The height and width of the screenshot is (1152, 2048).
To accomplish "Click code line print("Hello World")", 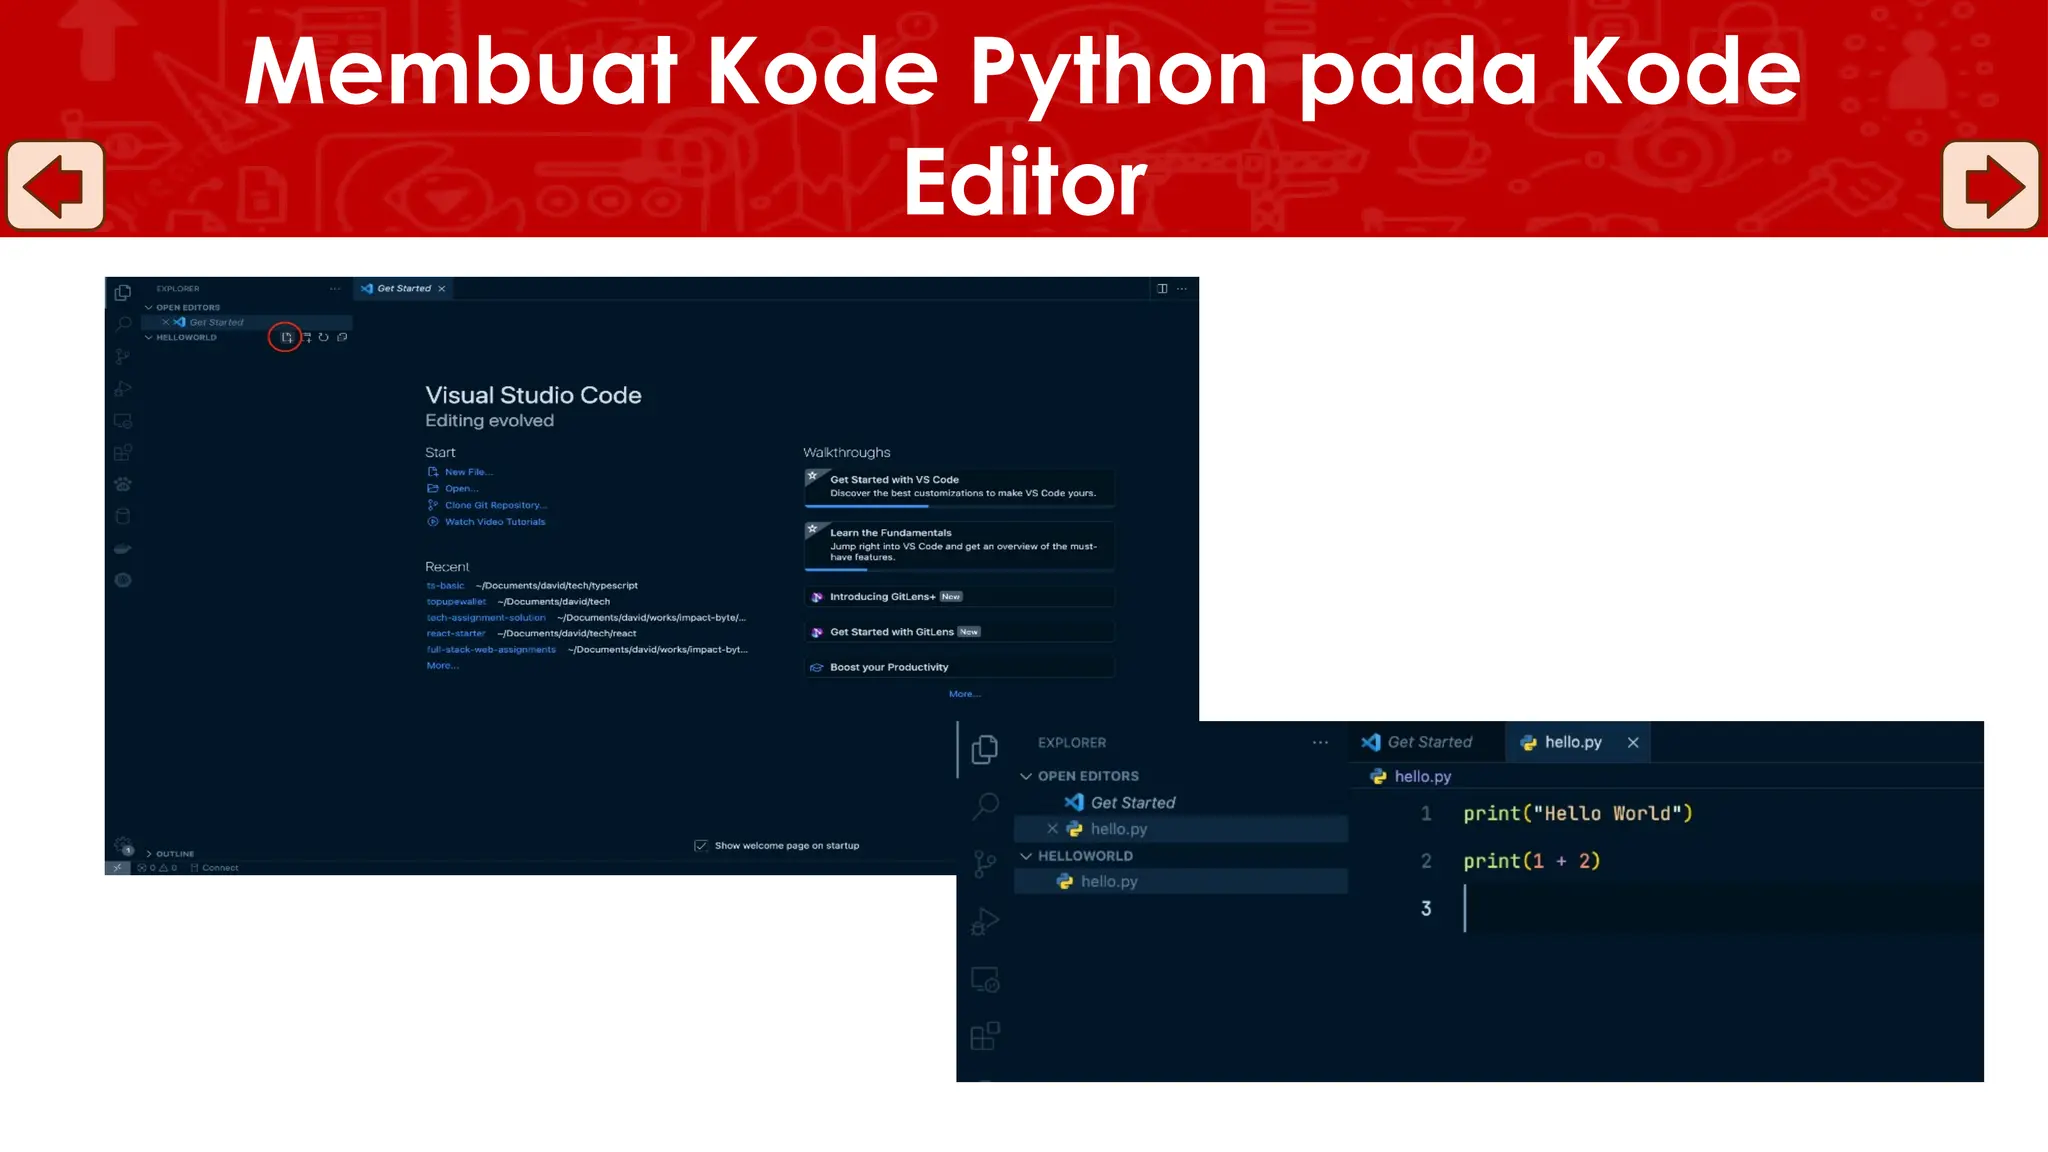I will [1578, 813].
